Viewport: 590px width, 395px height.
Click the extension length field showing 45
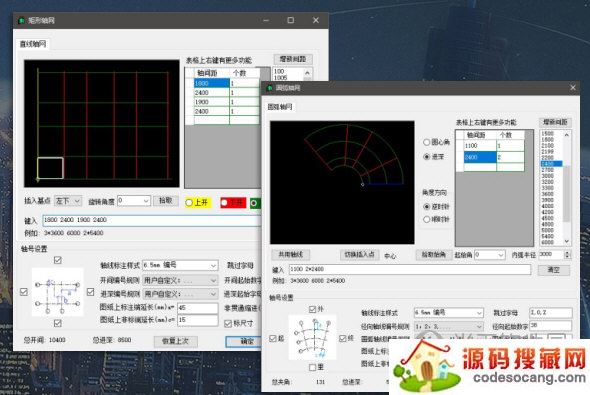pos(198,308)
